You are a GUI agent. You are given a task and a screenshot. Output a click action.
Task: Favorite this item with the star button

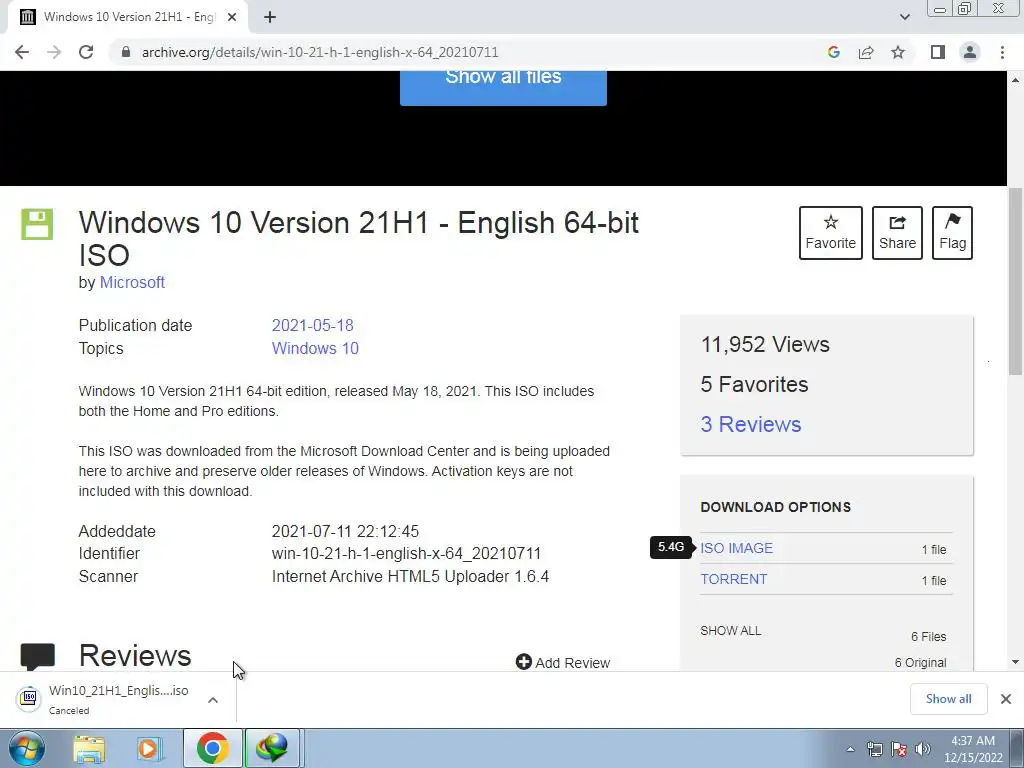[x=831, y=232]
